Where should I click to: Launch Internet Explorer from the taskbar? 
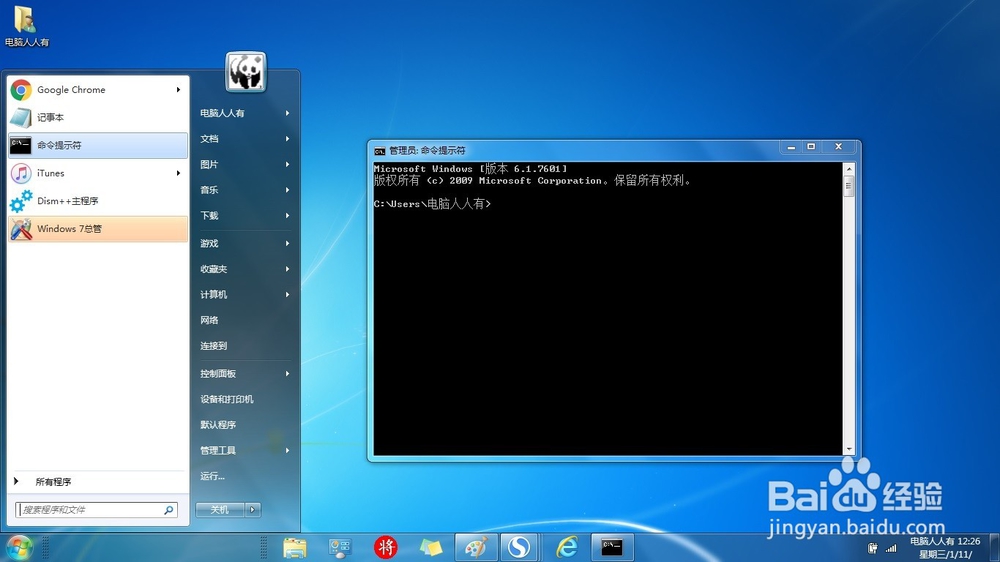(x=566, y=547)
